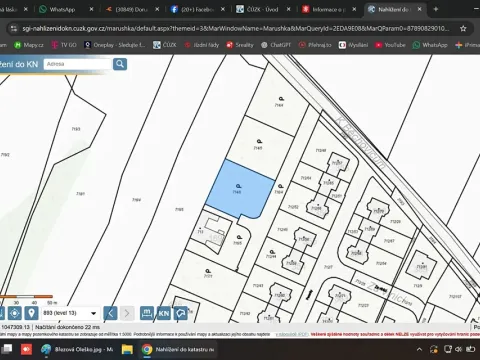Open the YouTube bookmark
The height and width of the screenshot is (360, 480).
[390, 45]
